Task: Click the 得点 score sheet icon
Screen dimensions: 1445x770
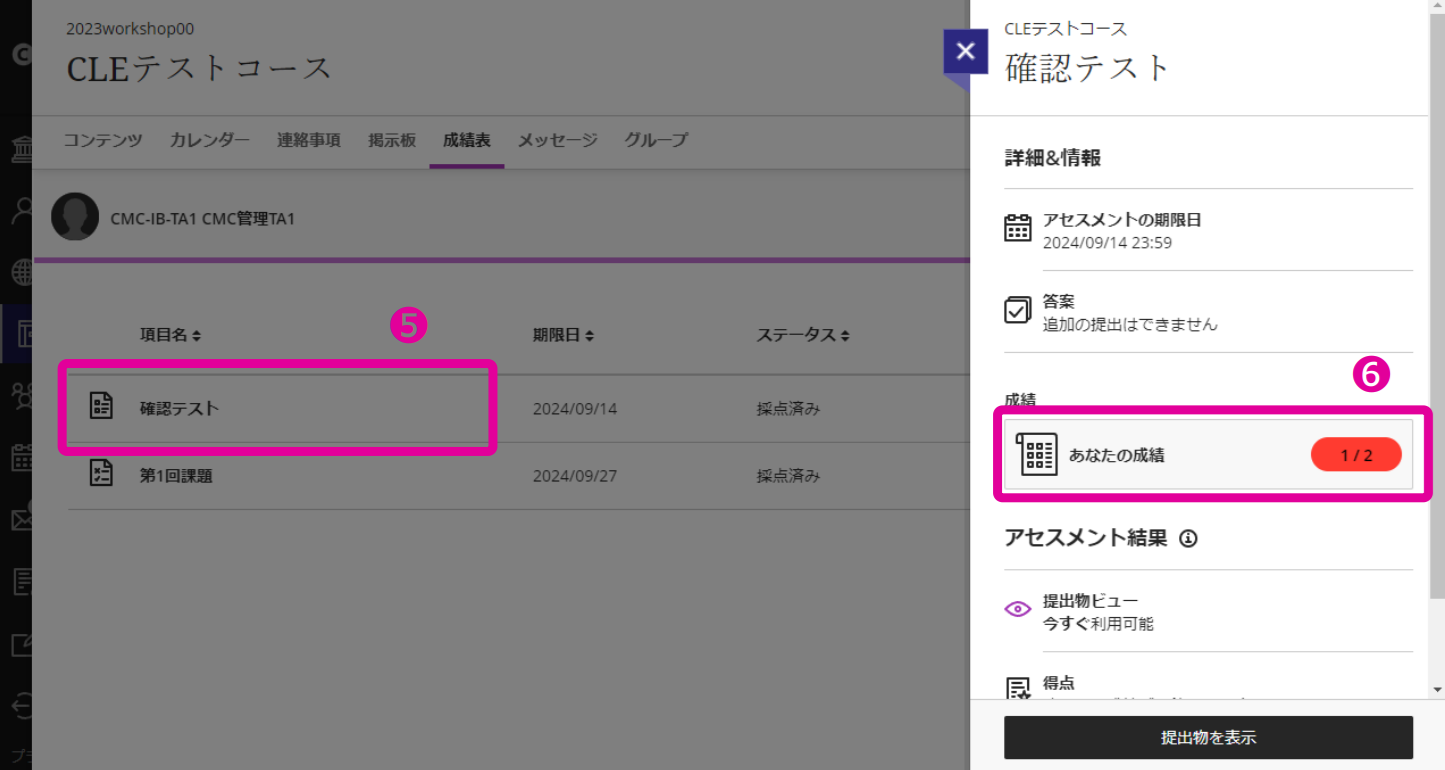Action: 1018,688
